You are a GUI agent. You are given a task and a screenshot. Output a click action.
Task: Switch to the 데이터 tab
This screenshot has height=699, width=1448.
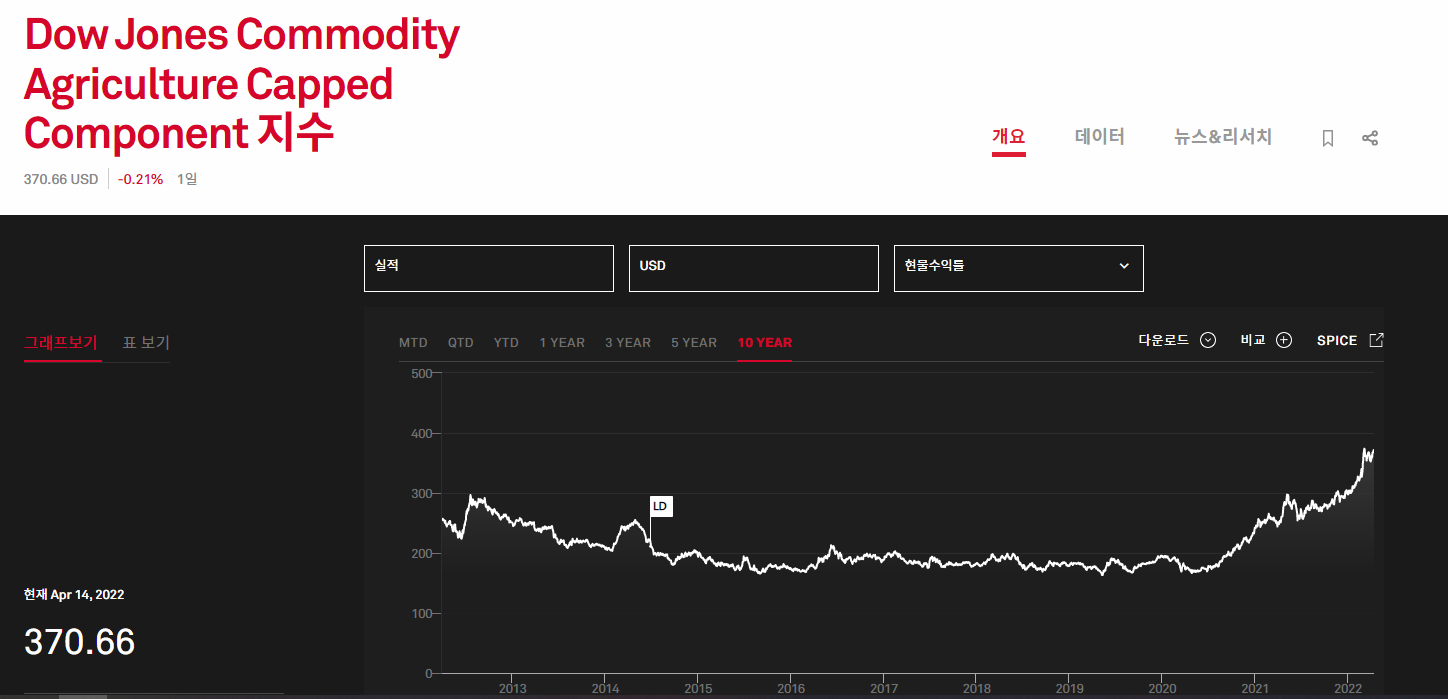click(1100, 137)
